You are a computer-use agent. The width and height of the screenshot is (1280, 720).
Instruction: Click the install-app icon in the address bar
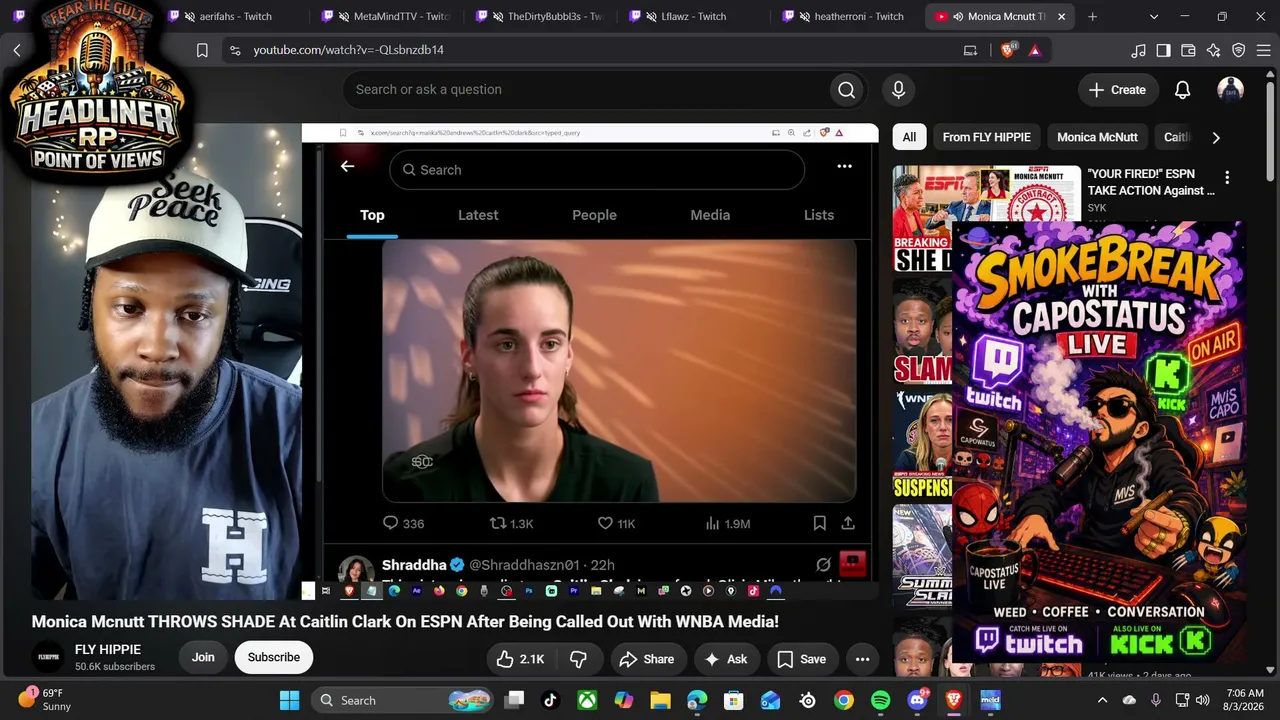(970, 50)
